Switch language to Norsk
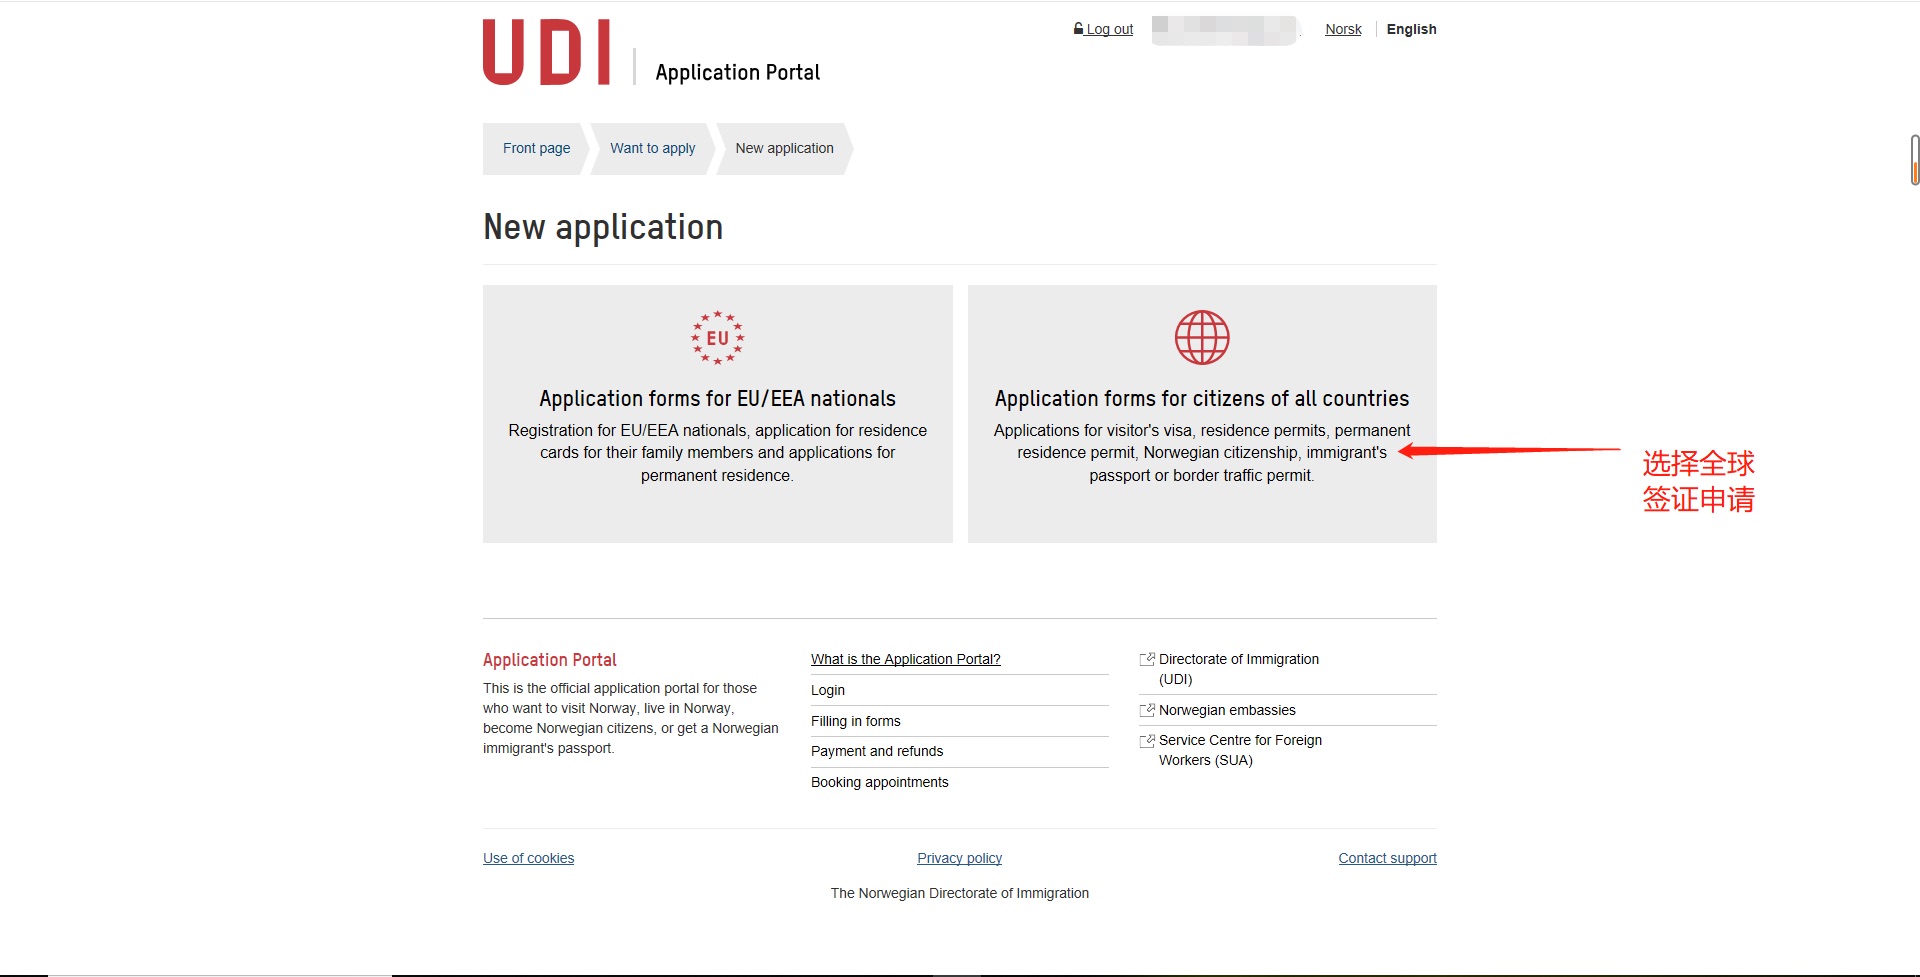 click(1343, 29)
